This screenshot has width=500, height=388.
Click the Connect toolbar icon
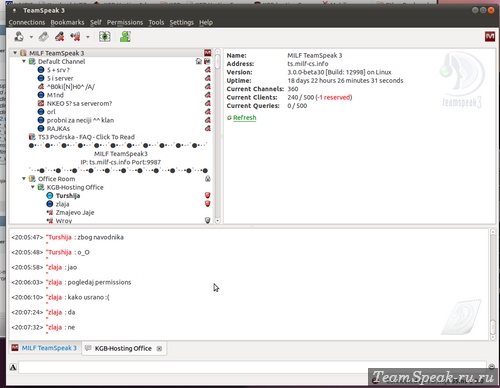19,36
